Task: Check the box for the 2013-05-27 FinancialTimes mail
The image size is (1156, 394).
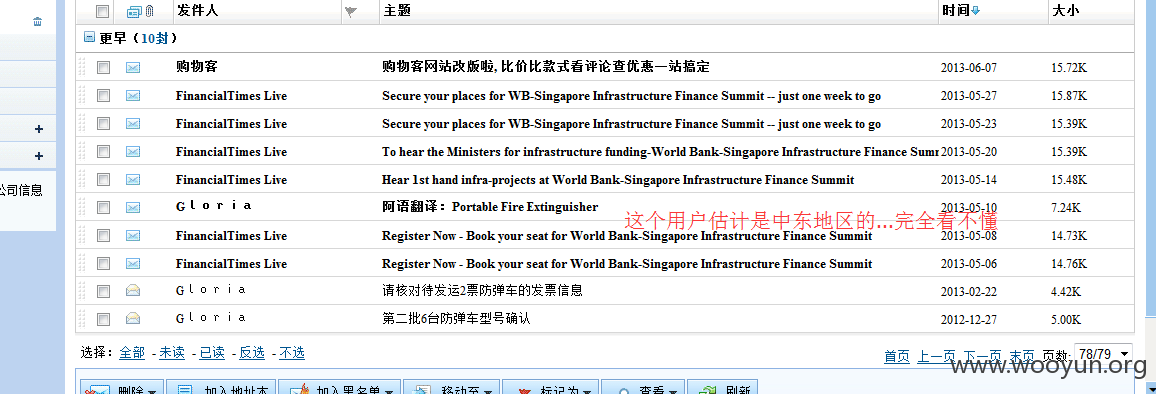Action: click(x=103, y=95)
